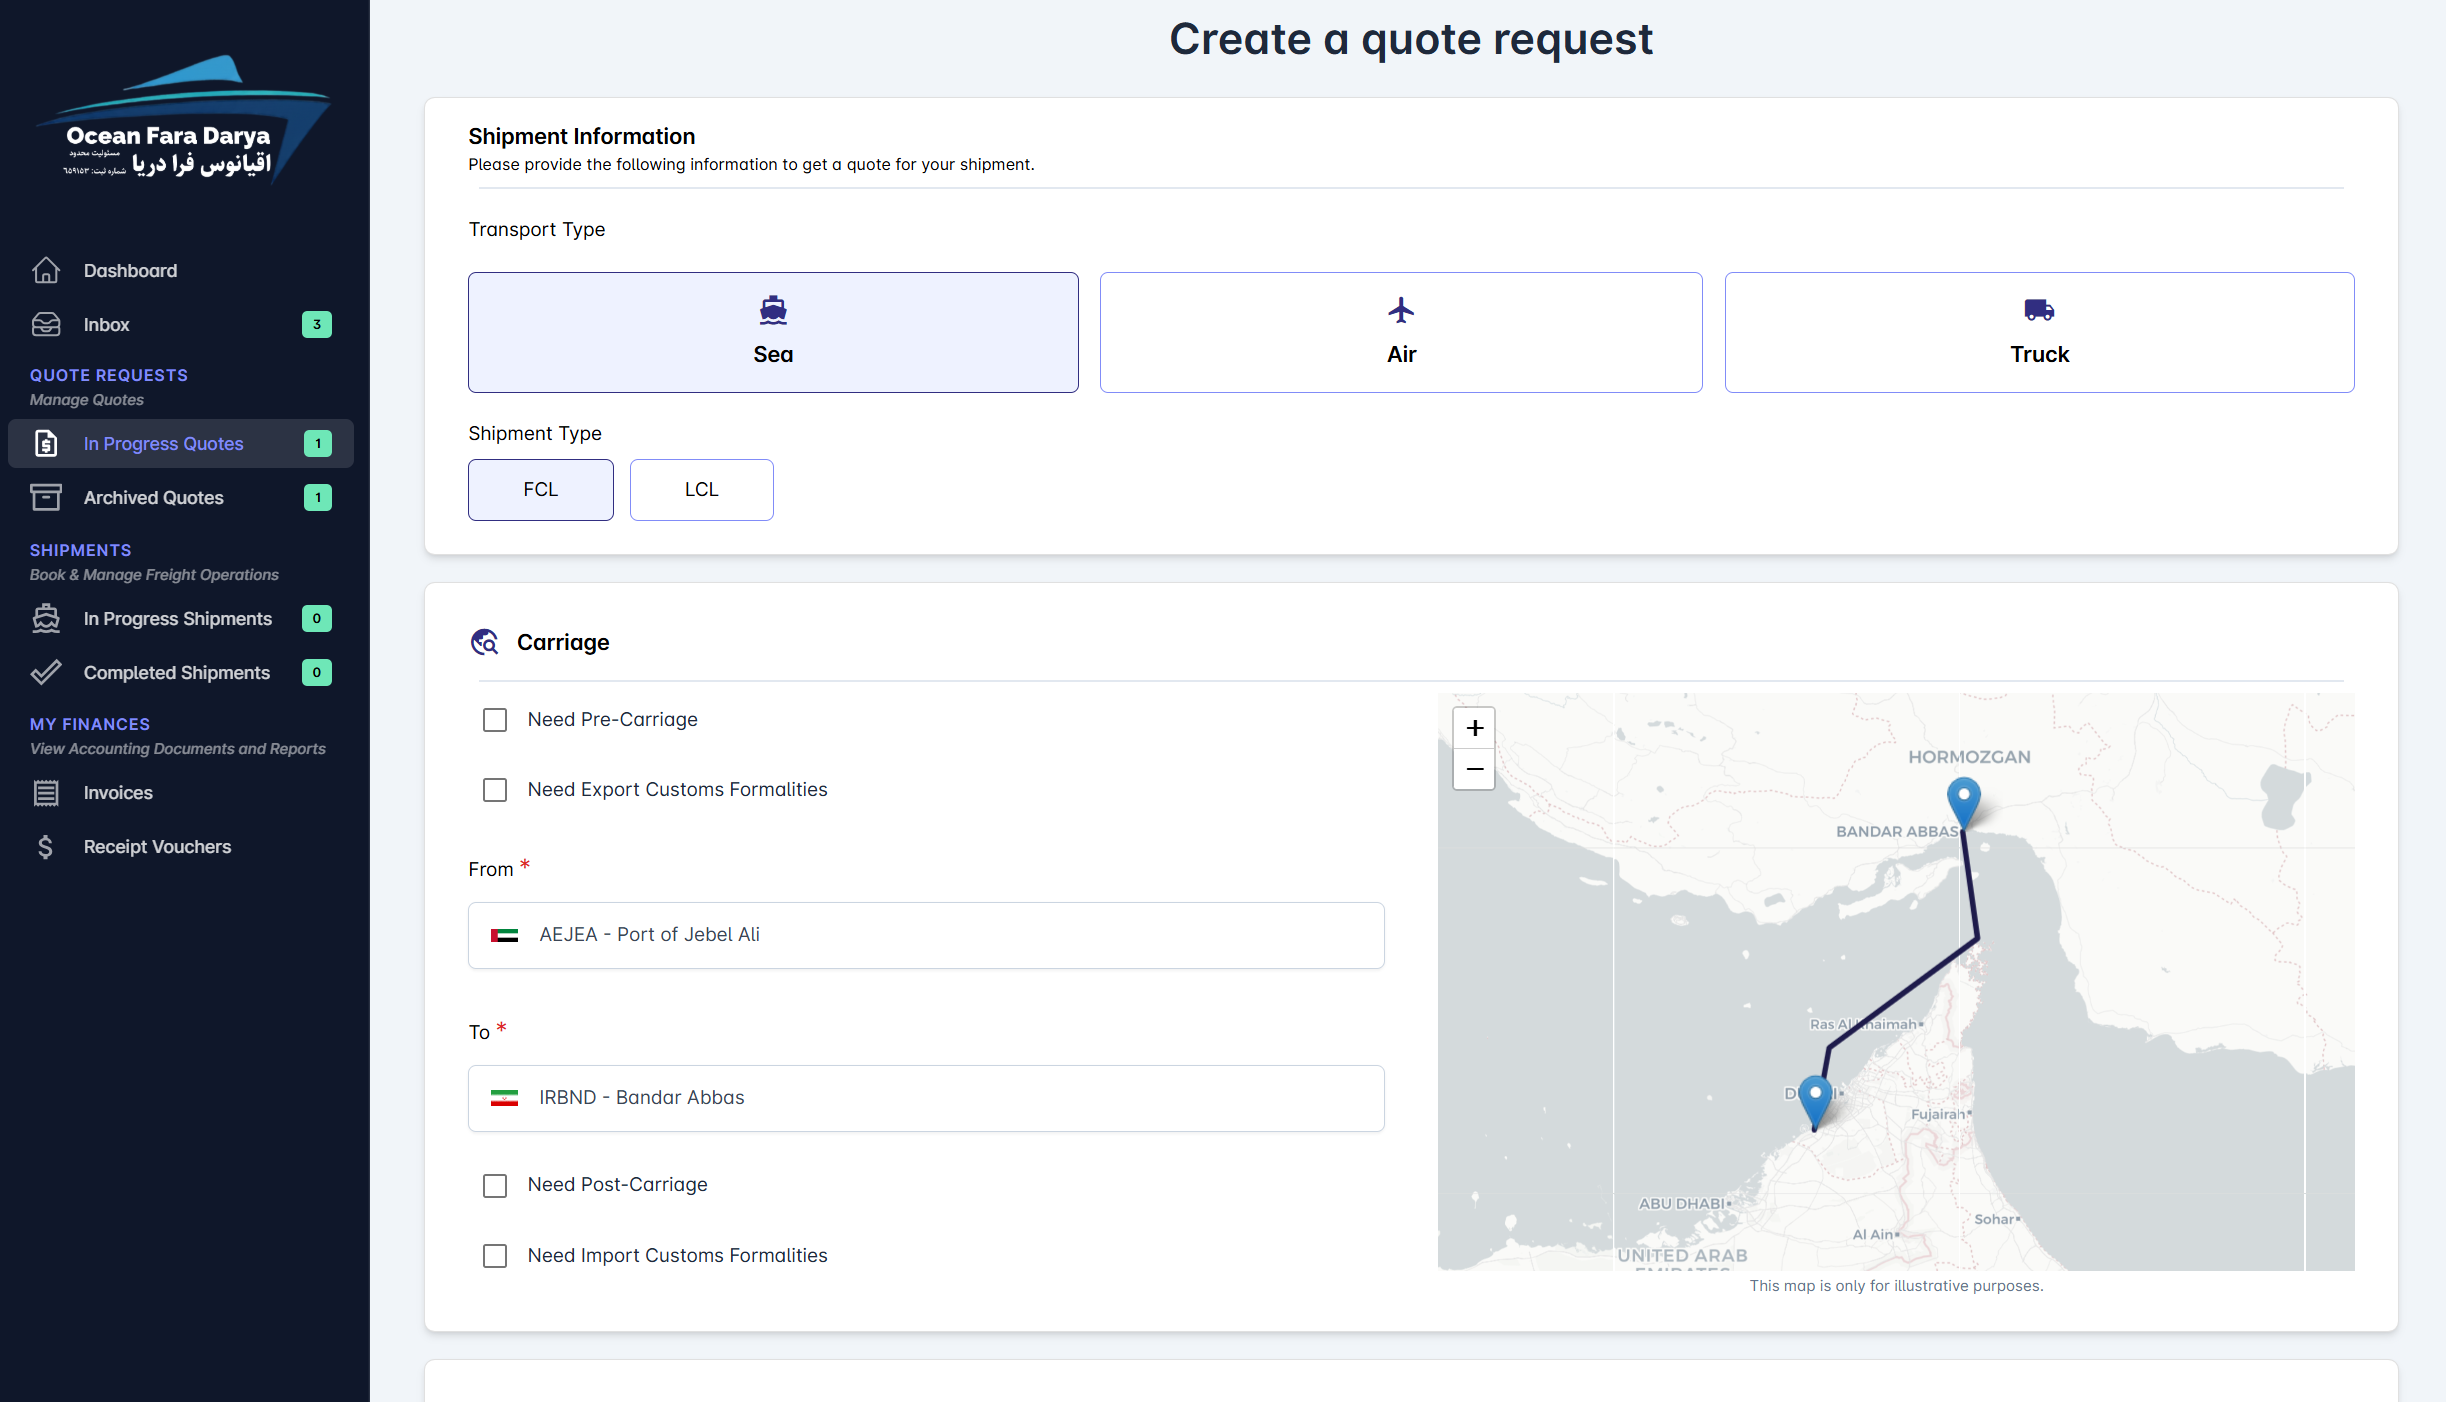Select LCL shipment type
Viewport: 2446px width, 1402px height.
pos(701,489)
